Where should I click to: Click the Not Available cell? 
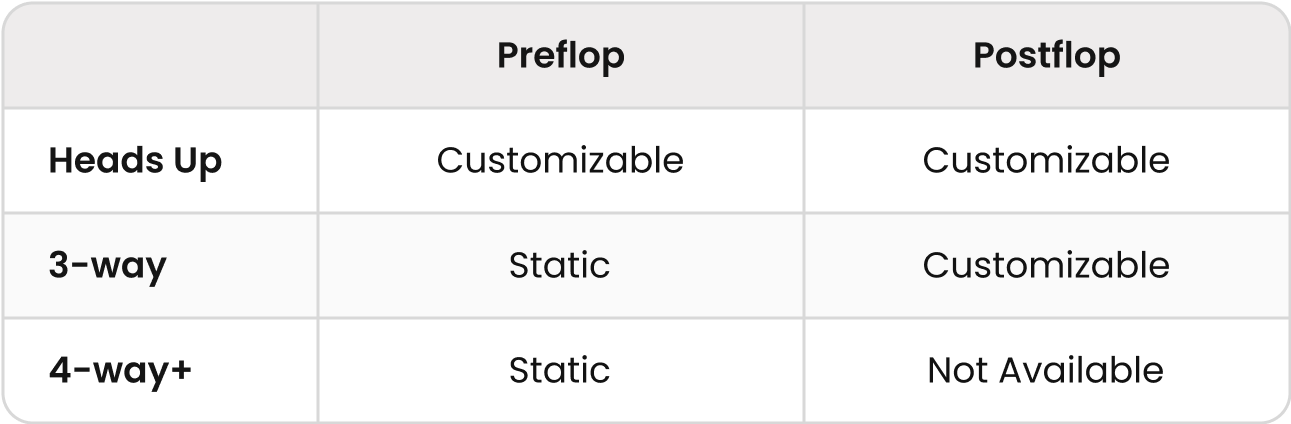1046,370
